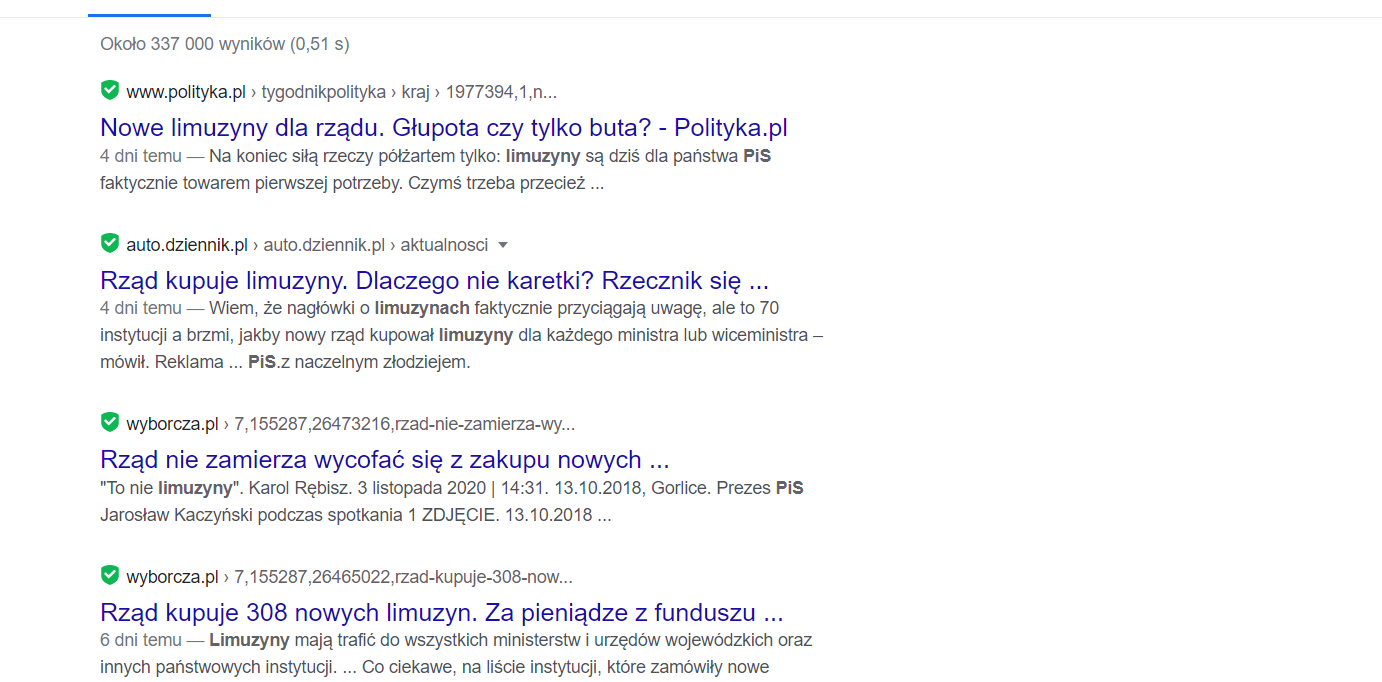Open 'Nowe limuzyny dla rządu' Polityka.pl result
Image resolution: width=1382 pixels, height=682 pixels.
pos(444,128)
